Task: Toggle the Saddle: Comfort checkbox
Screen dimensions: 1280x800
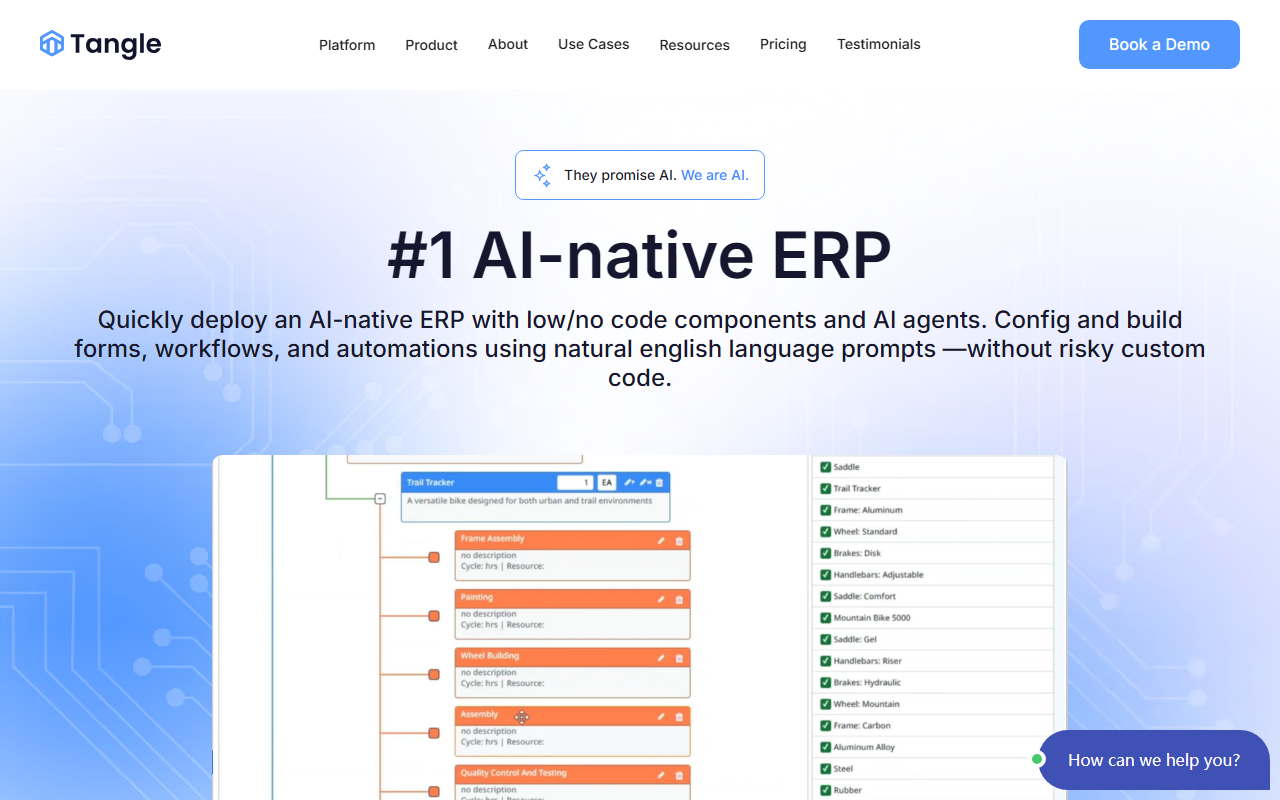Action: pos(825,596)
